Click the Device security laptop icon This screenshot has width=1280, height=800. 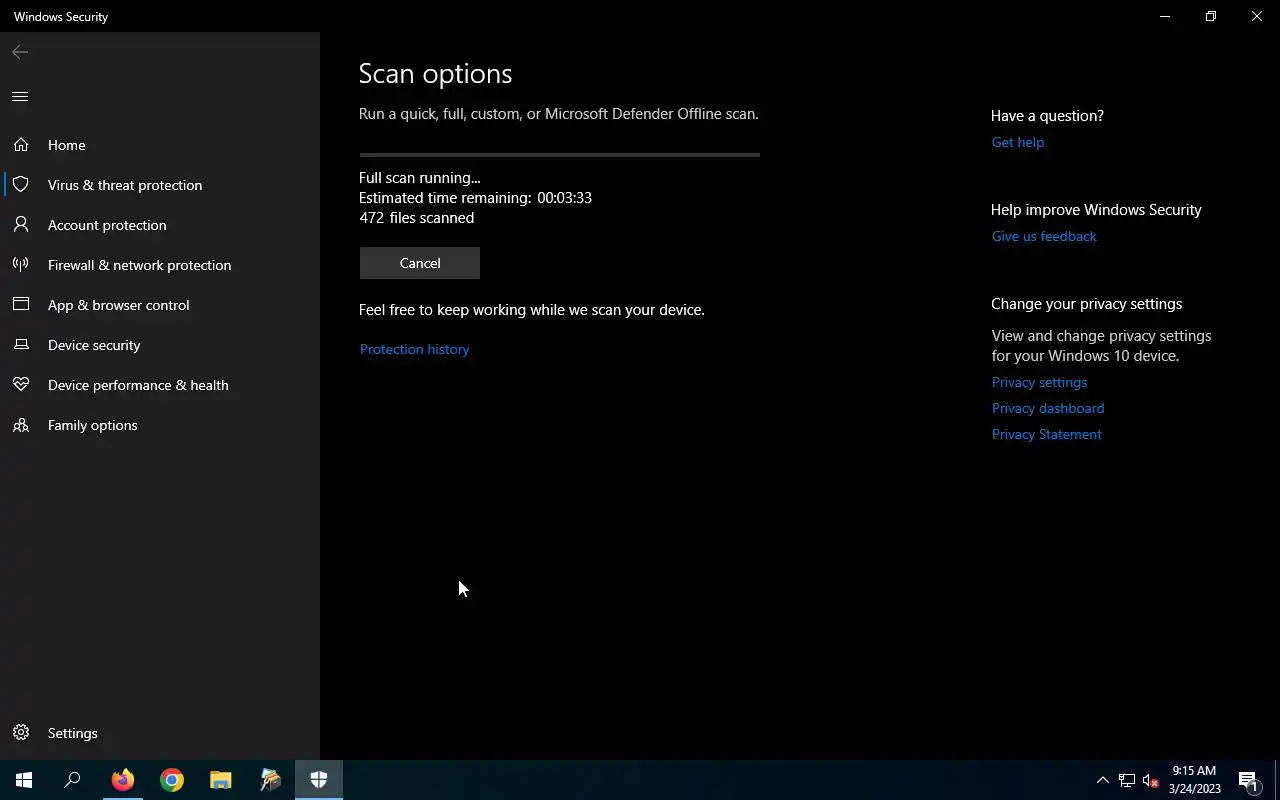click(x=21, y=345)
